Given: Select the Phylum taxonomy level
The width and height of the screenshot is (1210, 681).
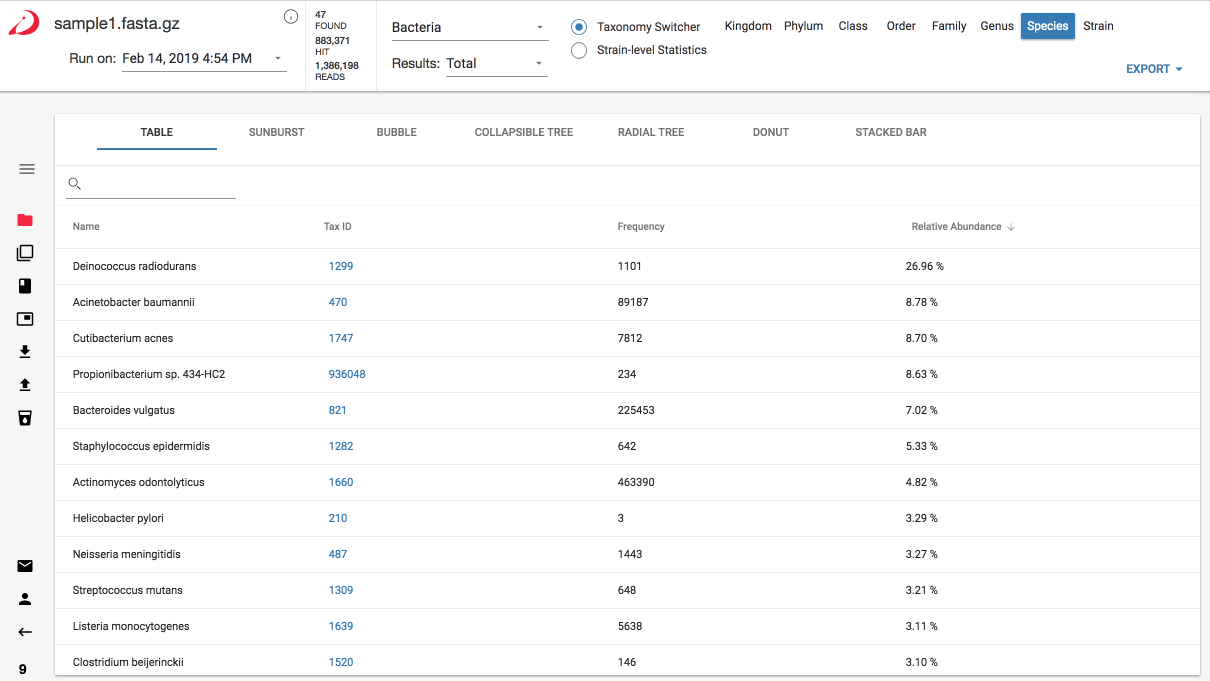Looking at the screenshot, I should click(804, 26).
